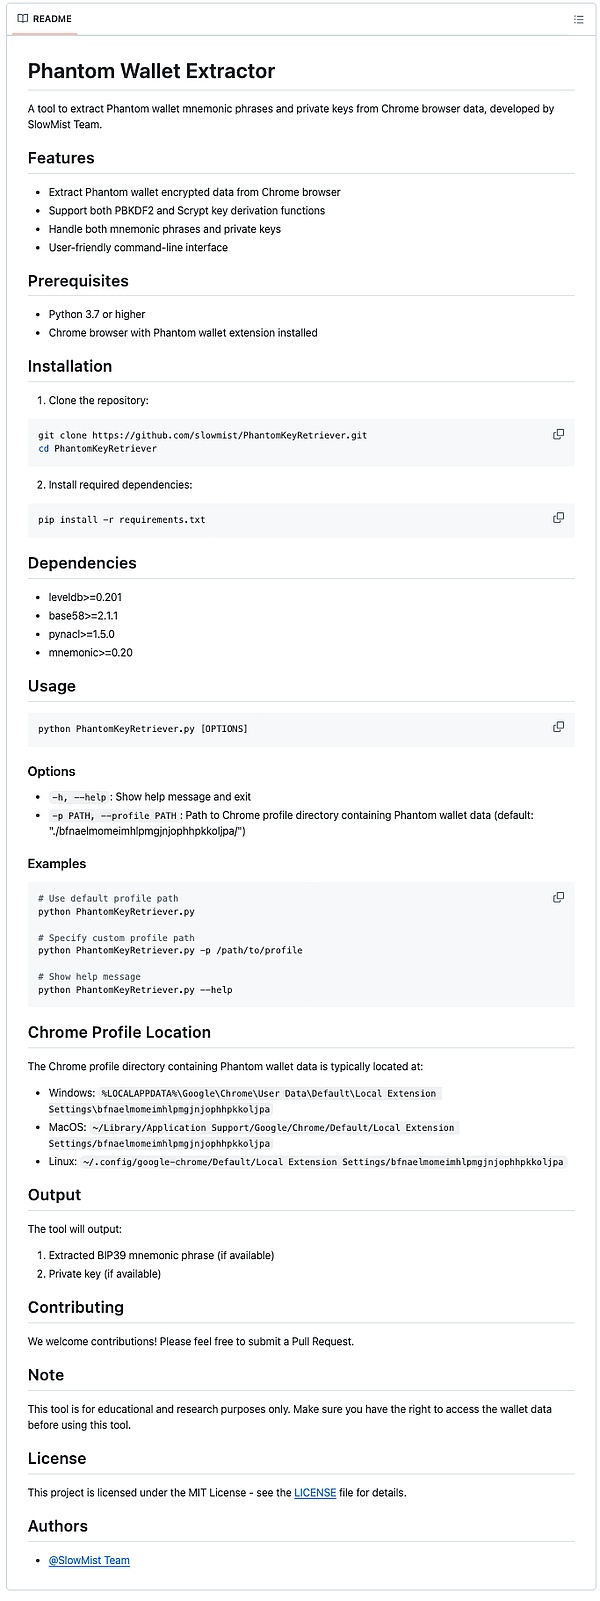The height and width of the screenshot is (1601, 600).
Task: Copy the Examples code block
Action: (558, 897)
